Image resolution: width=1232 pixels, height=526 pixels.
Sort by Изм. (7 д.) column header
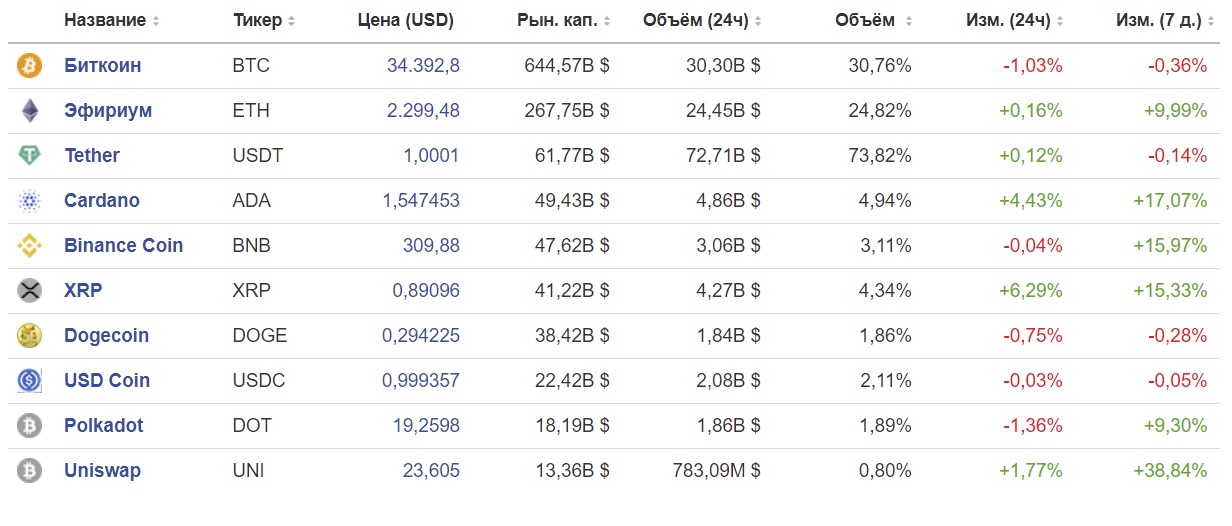pos(1161,21)
